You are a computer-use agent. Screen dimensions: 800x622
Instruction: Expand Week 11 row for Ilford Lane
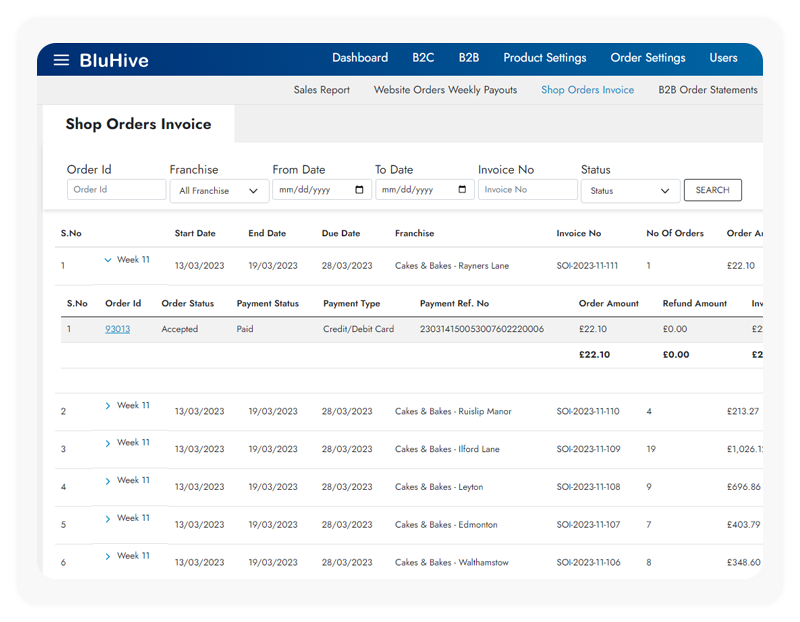(108, 443)
